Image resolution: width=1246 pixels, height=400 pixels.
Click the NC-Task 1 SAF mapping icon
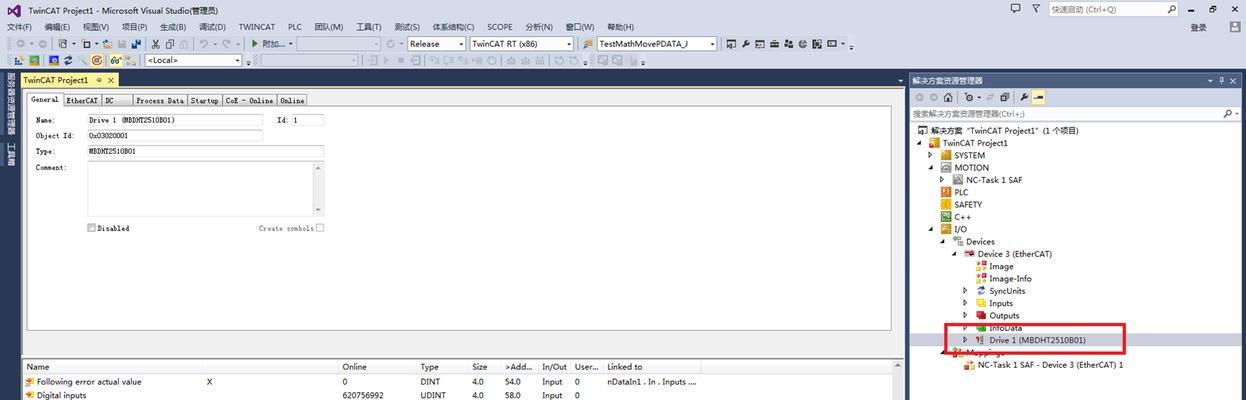[969, 365]
